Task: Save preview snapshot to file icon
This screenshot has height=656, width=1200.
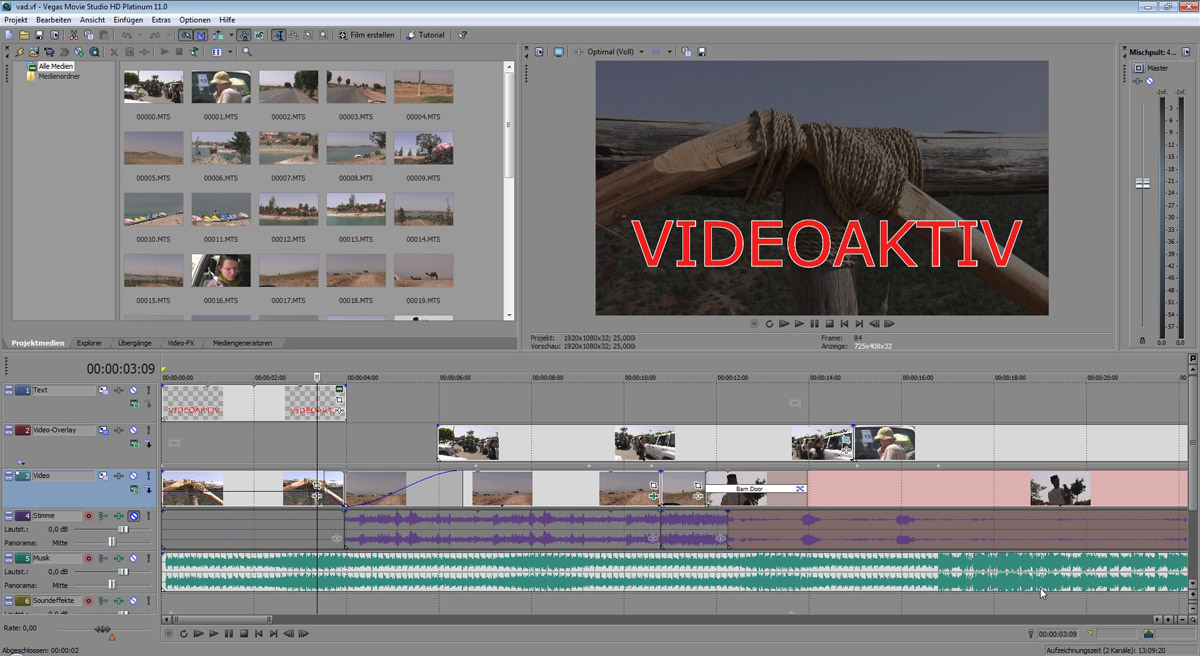Action: tap(701, 51)
